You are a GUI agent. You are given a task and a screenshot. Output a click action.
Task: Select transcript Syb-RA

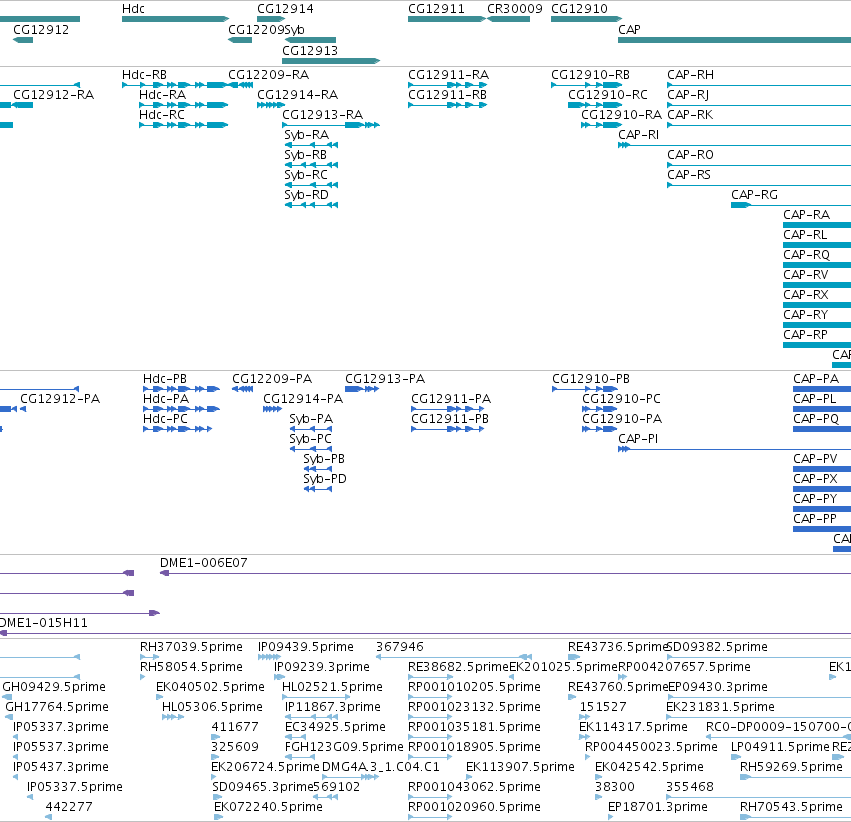click(x=312, y=145)
